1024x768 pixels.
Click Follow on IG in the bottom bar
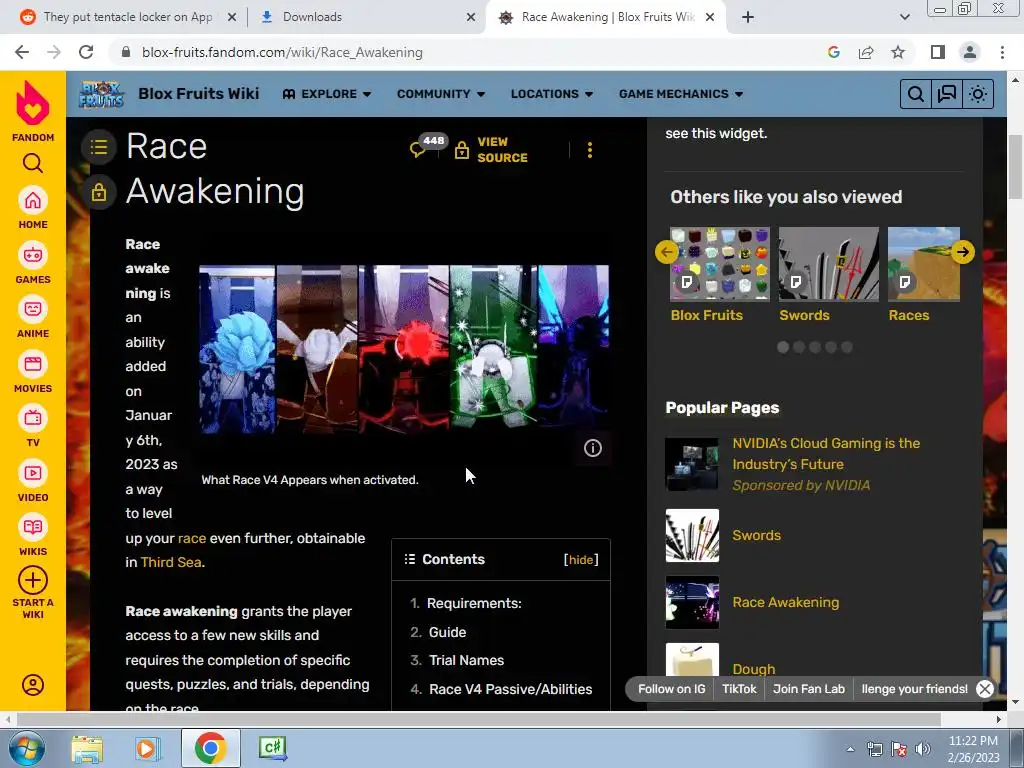[671, 689]
